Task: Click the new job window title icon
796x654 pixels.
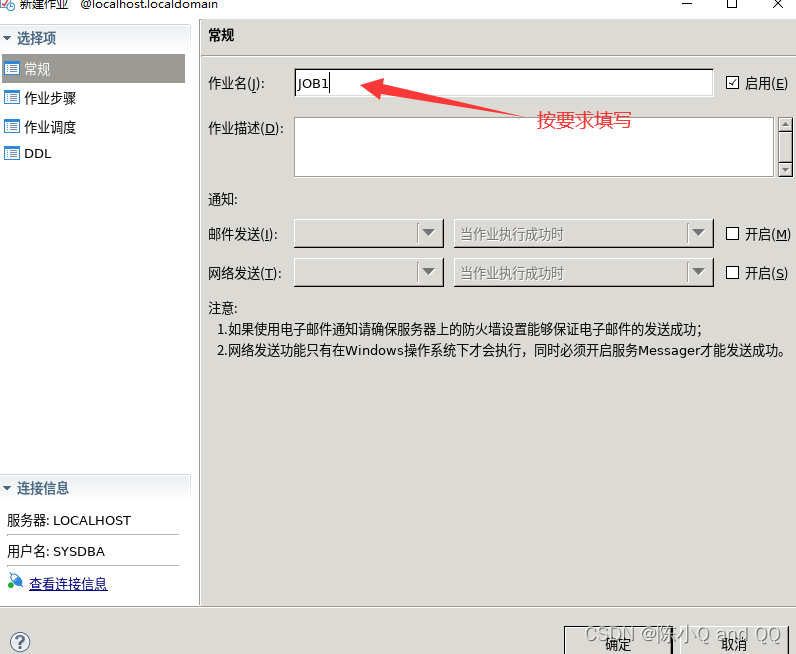Action: point(8,5)
